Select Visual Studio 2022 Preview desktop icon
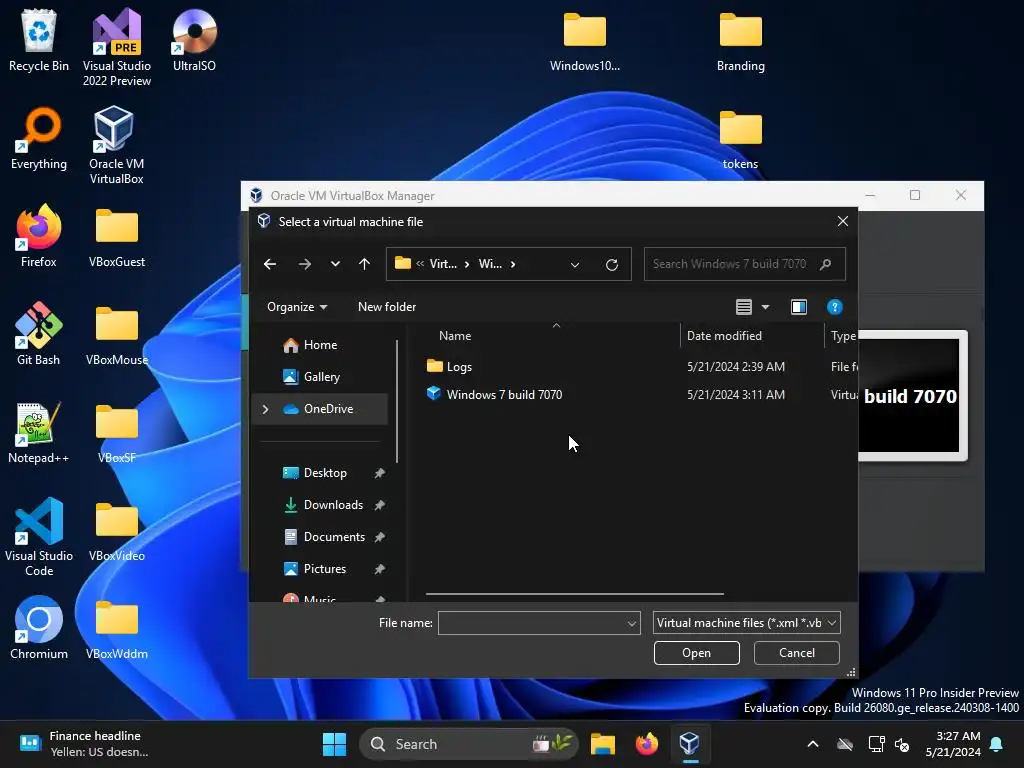1024x768 pixels. click(x=117, y=47)
